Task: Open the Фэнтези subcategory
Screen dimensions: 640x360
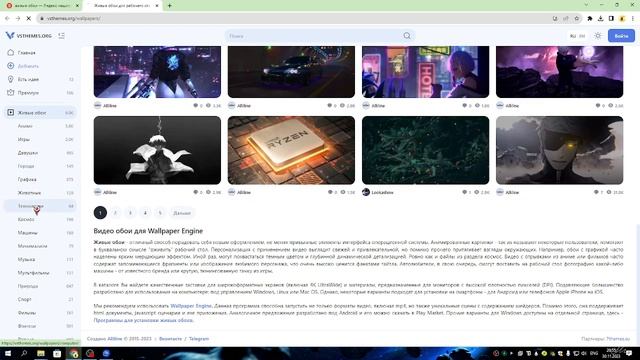Action: [40, 326]
